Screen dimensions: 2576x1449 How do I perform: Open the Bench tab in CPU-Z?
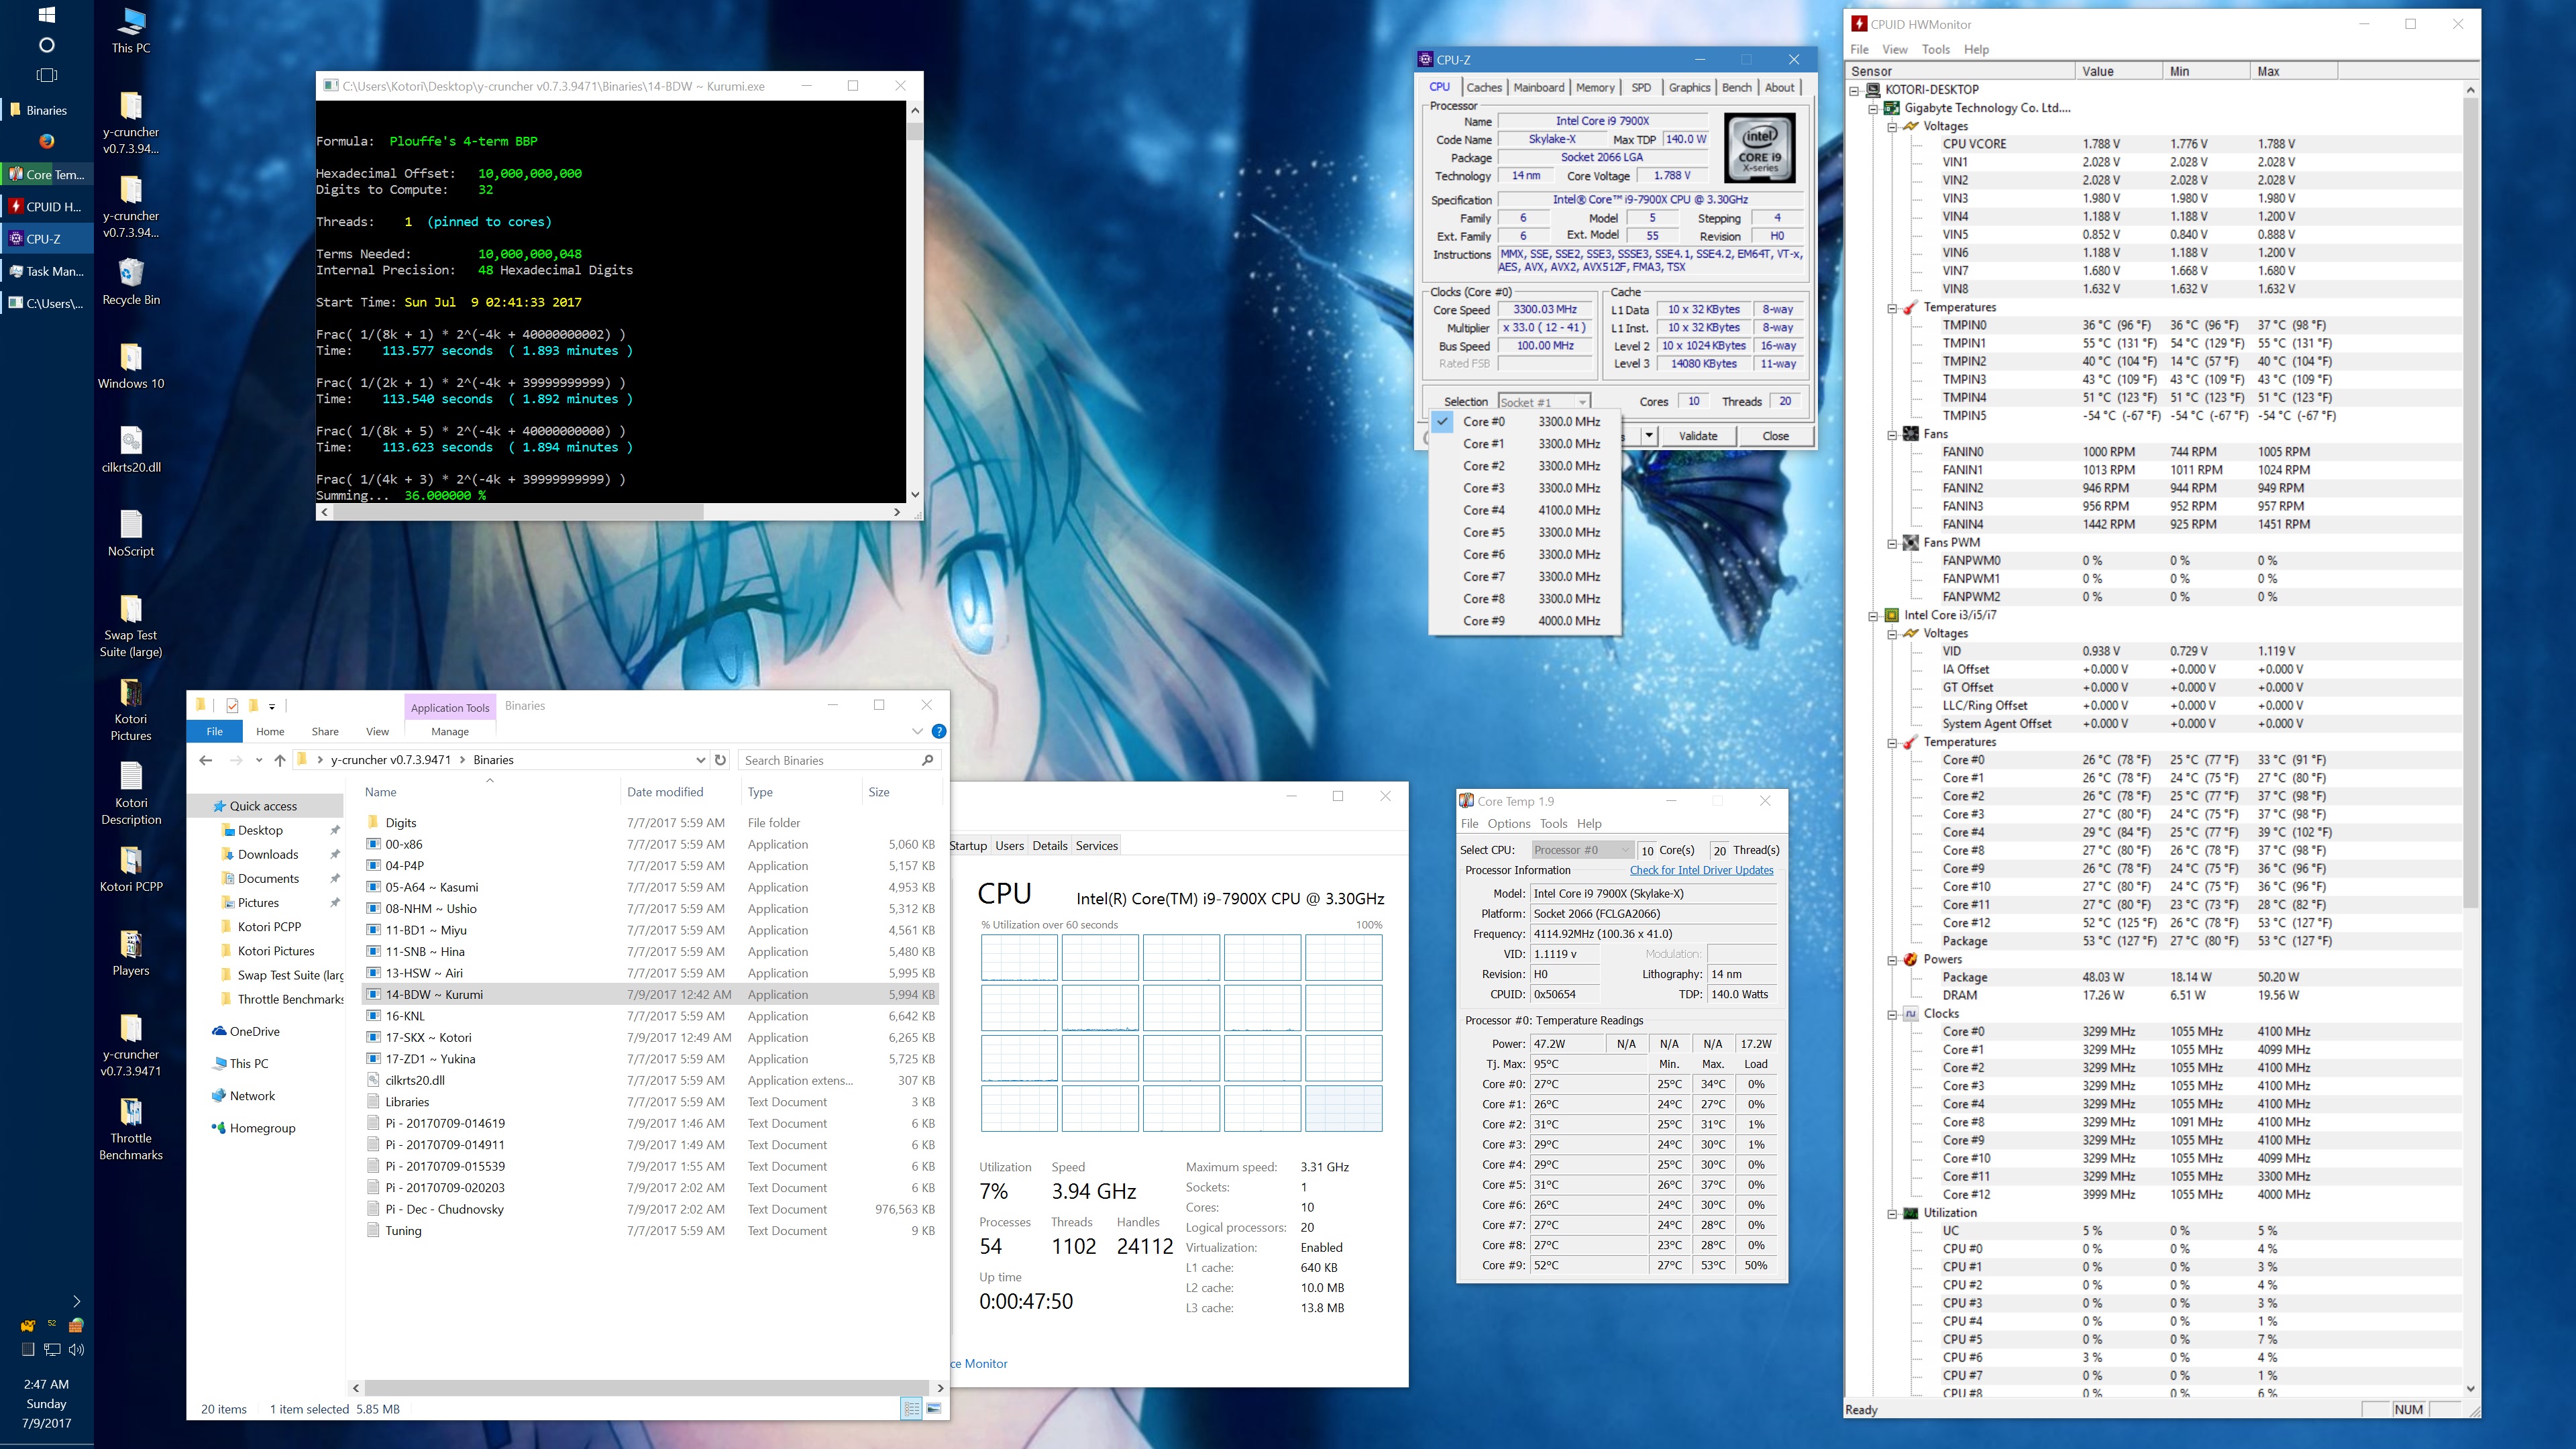pyautogui.click(x=1736, y=88)
